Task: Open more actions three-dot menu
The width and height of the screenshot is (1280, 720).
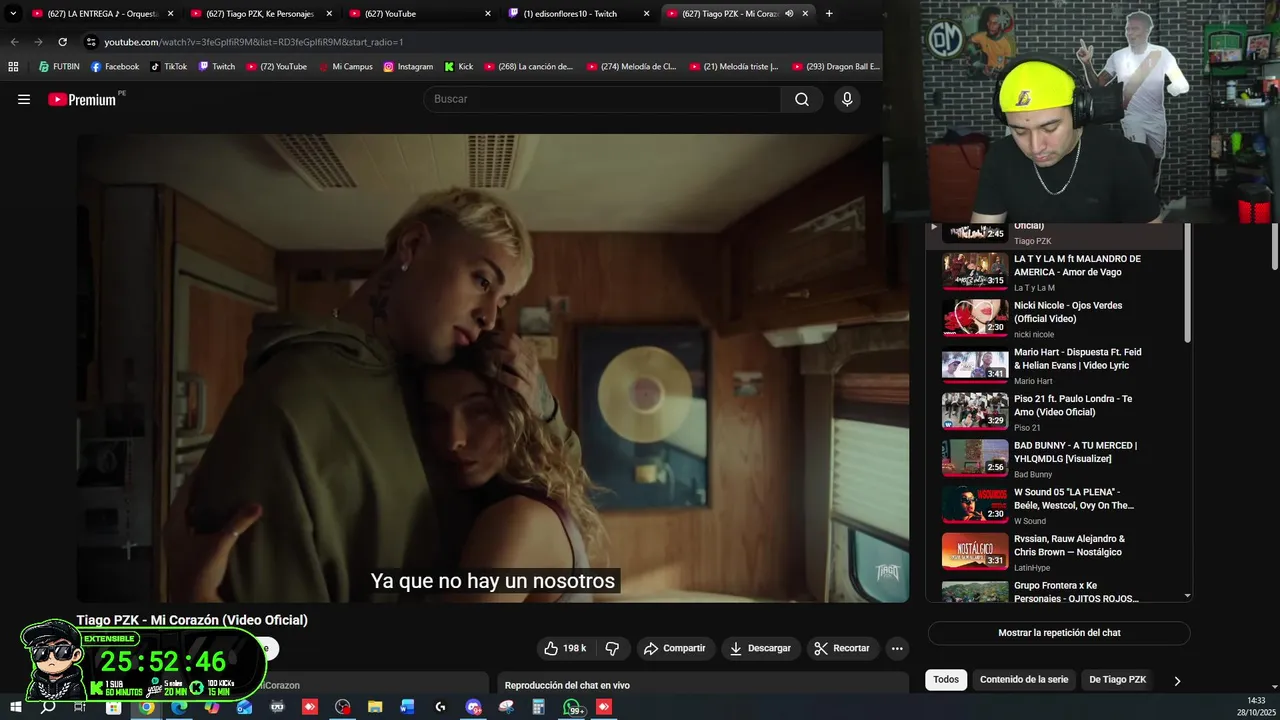Action: [x=897, y=648]
